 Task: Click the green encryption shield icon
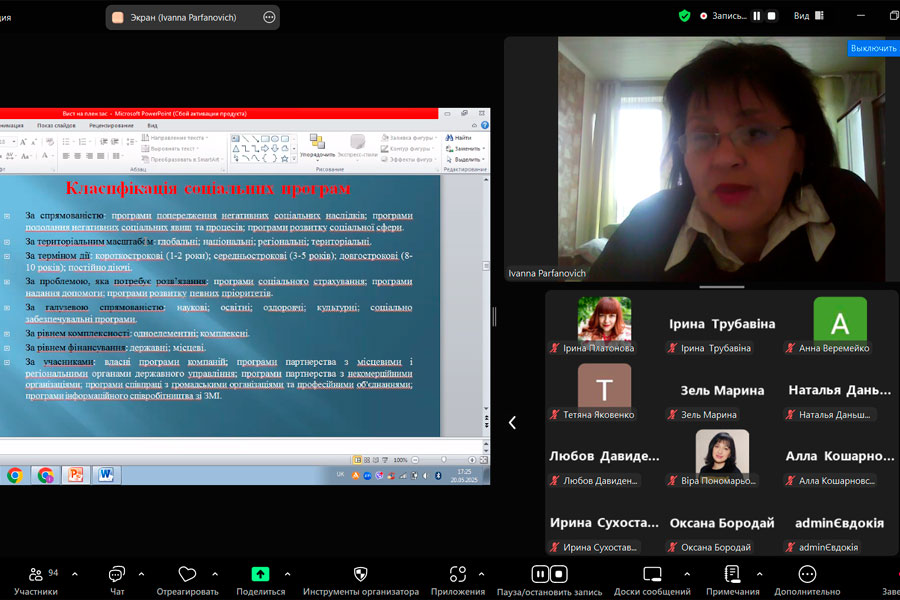click(x=684, y=16)
